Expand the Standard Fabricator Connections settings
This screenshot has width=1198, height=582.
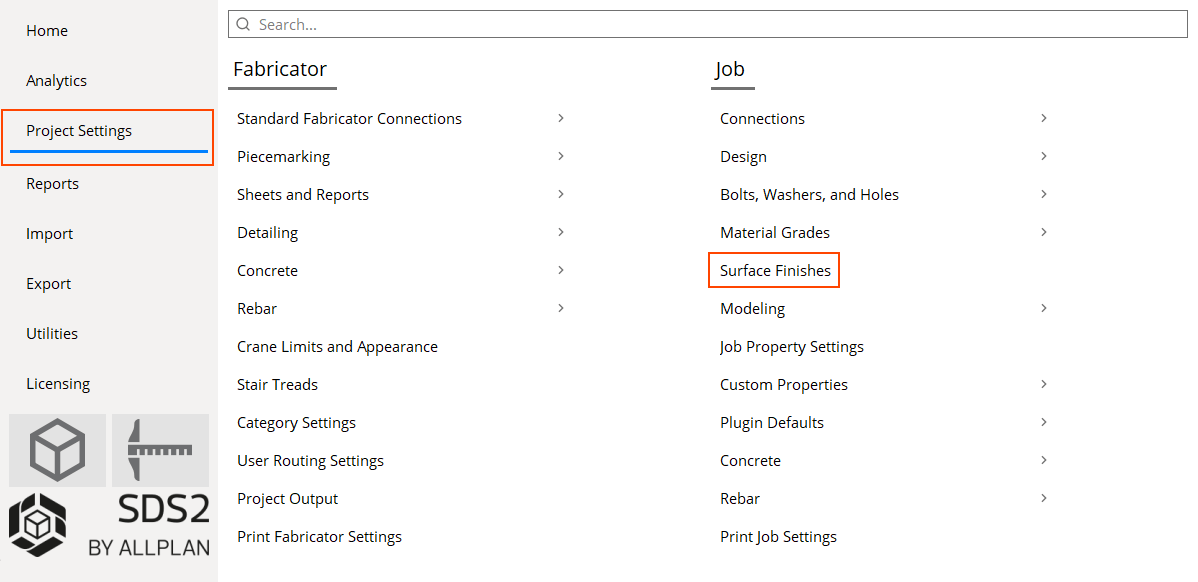(x=561, y=118)
